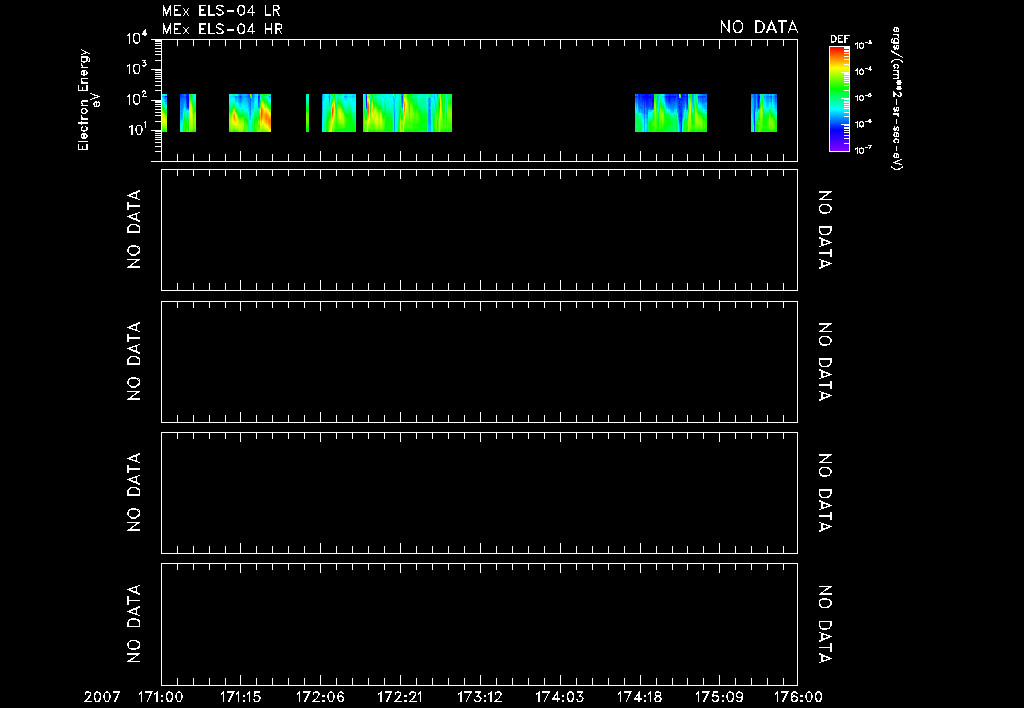
Task: Click the 10^4 energy axis tick label
Action: tap(137, 39)
